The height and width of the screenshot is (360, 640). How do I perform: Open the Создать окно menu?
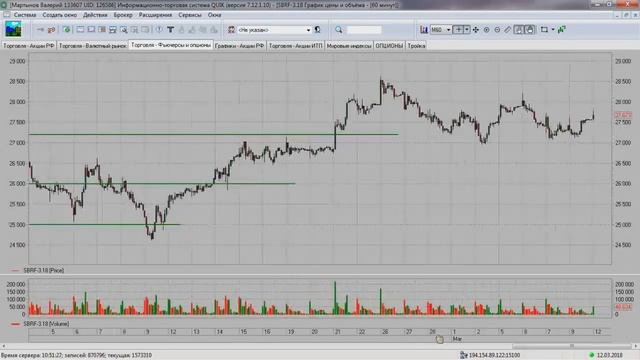tap(60, 15)
